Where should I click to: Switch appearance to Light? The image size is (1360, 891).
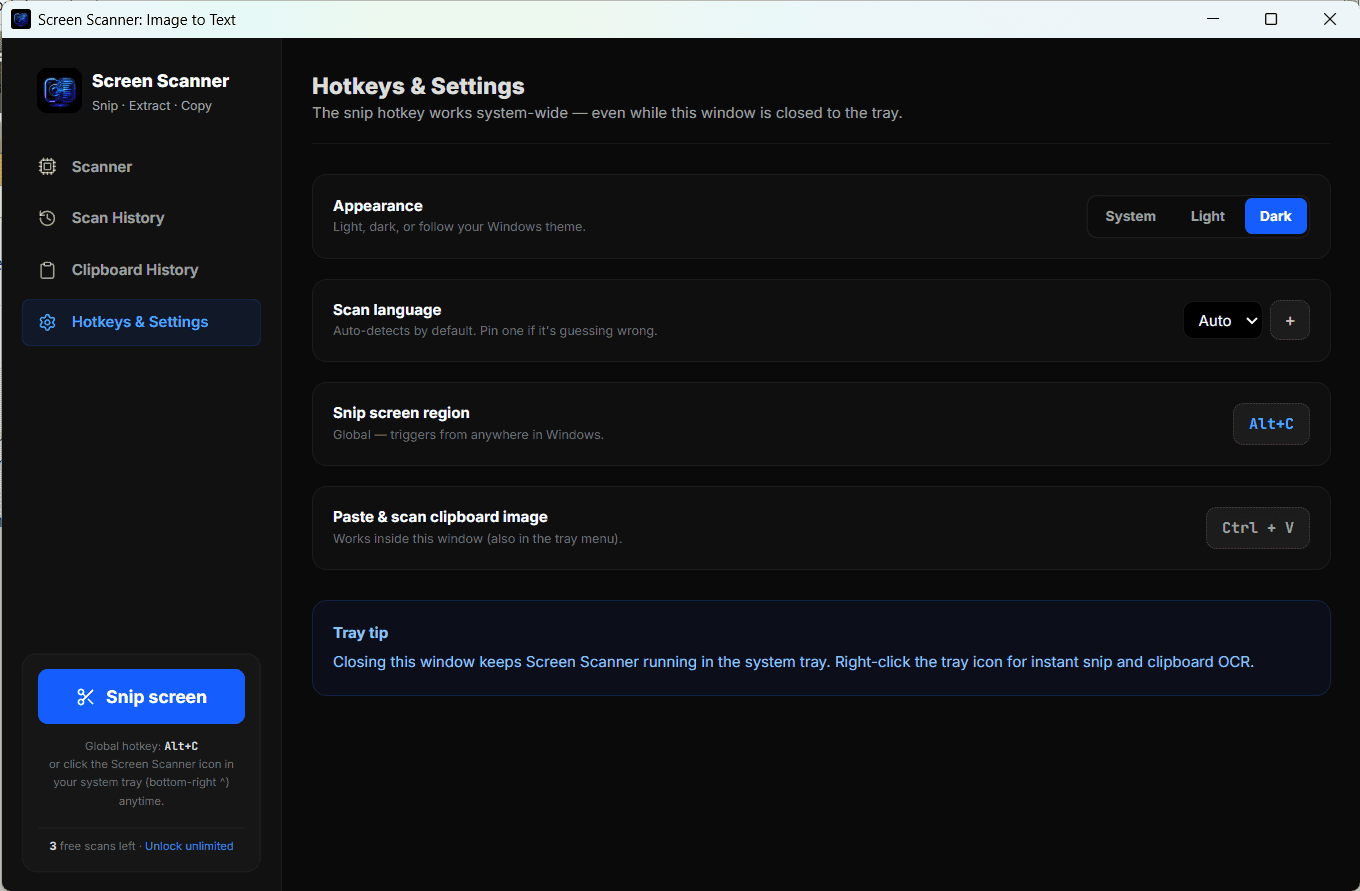[x=1207, y=216]
